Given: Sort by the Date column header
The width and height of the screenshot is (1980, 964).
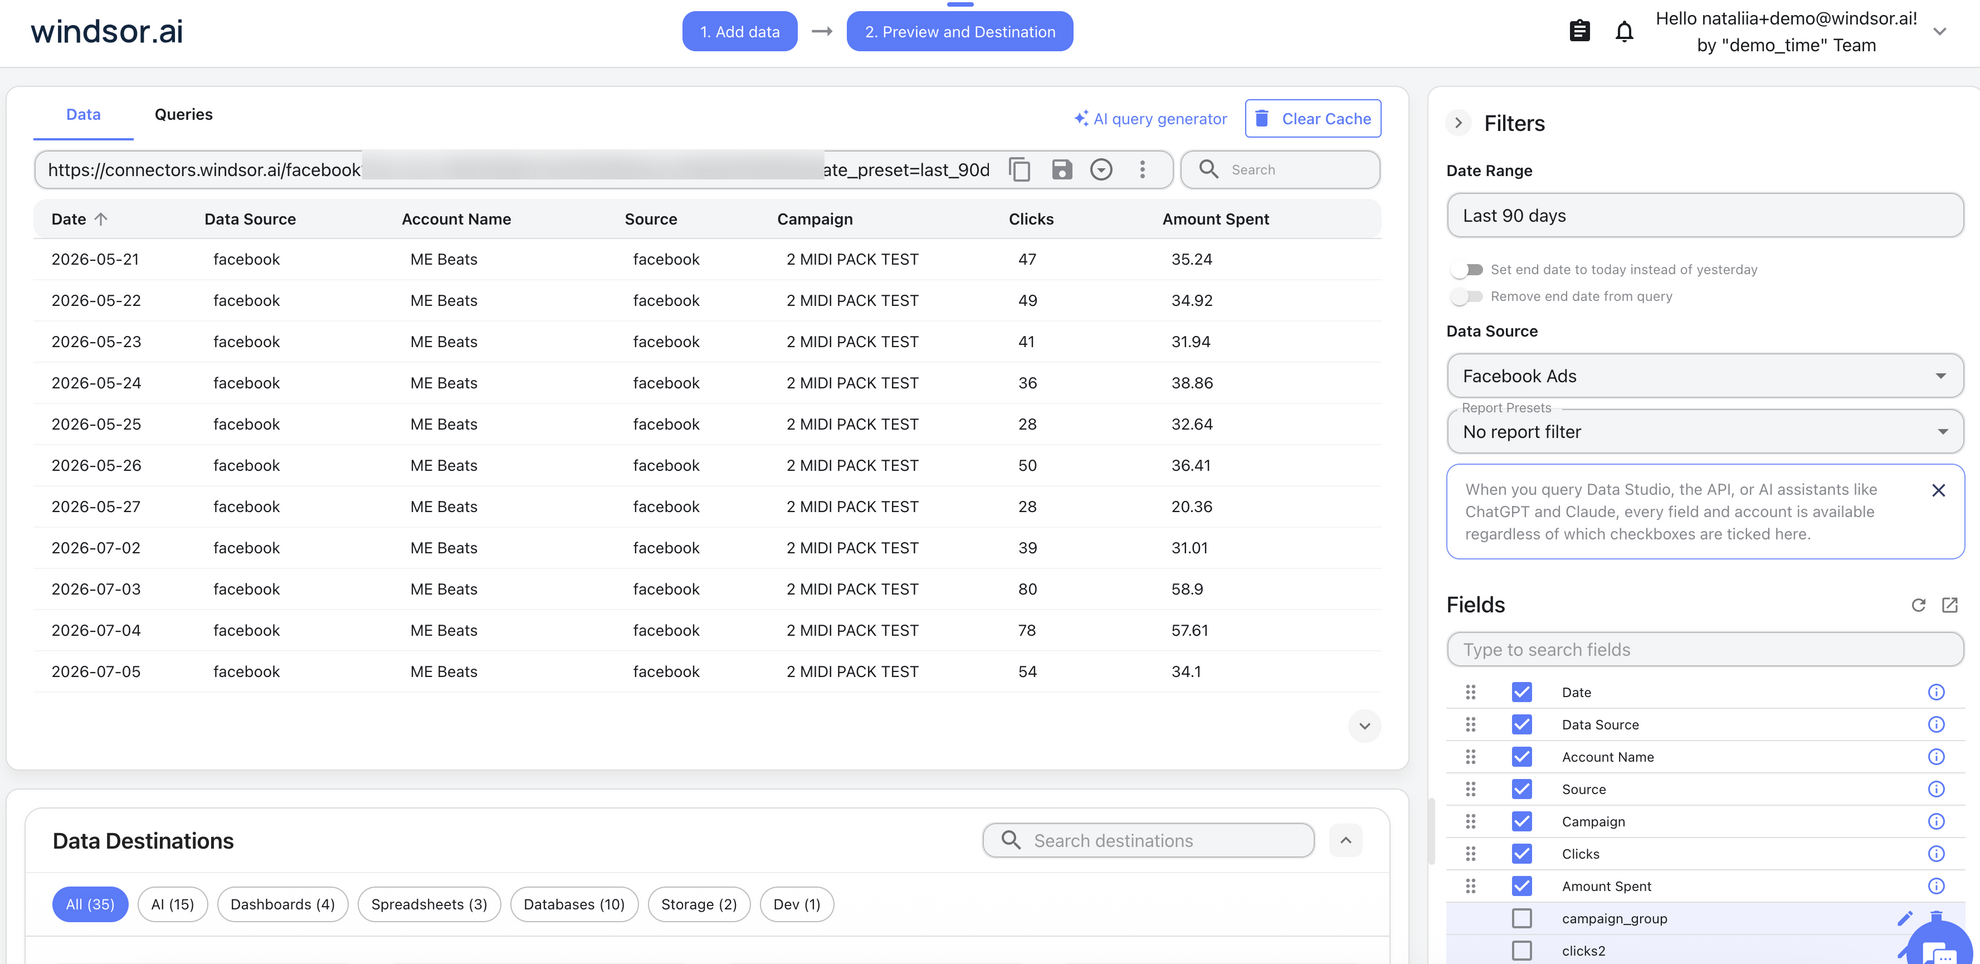Looking at the screenshot, I should click(x=79, y=219).
